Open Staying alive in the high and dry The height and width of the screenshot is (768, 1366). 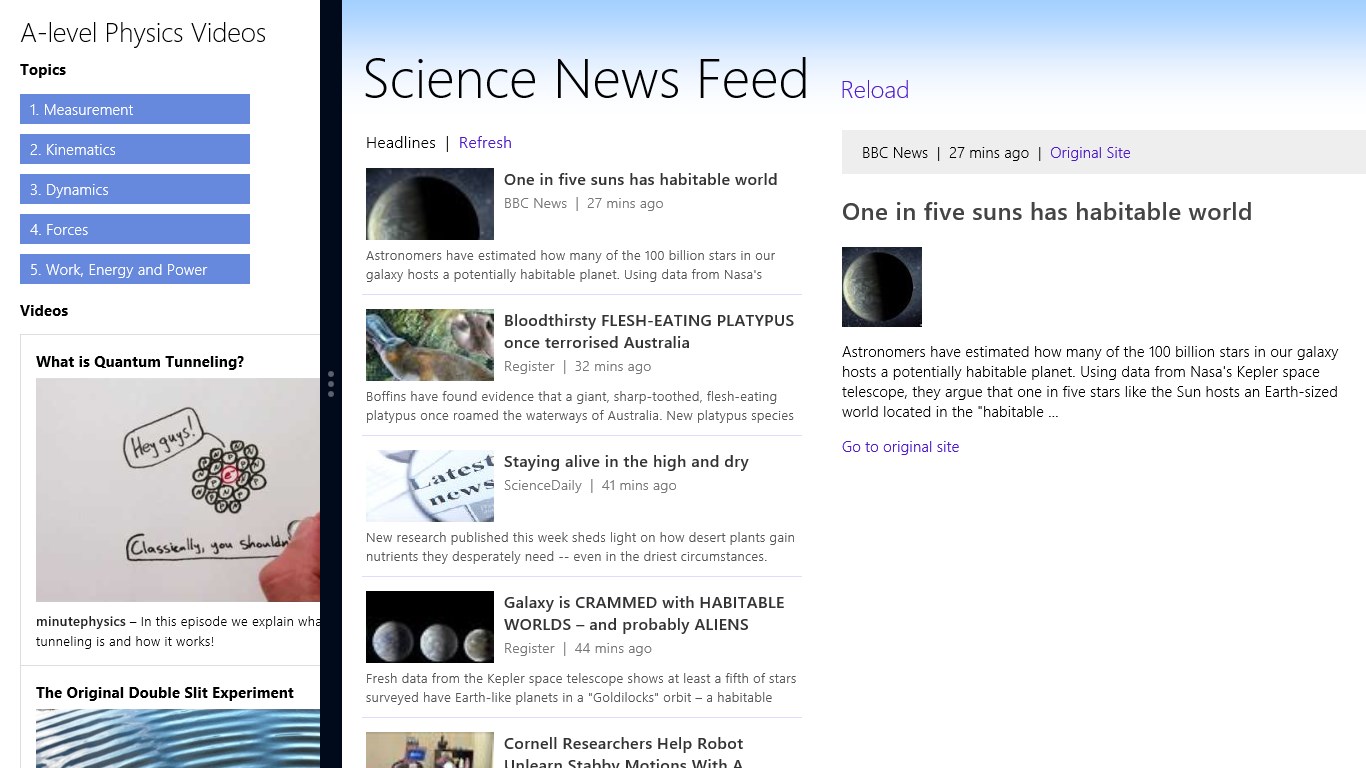click(x=626, y=462)
